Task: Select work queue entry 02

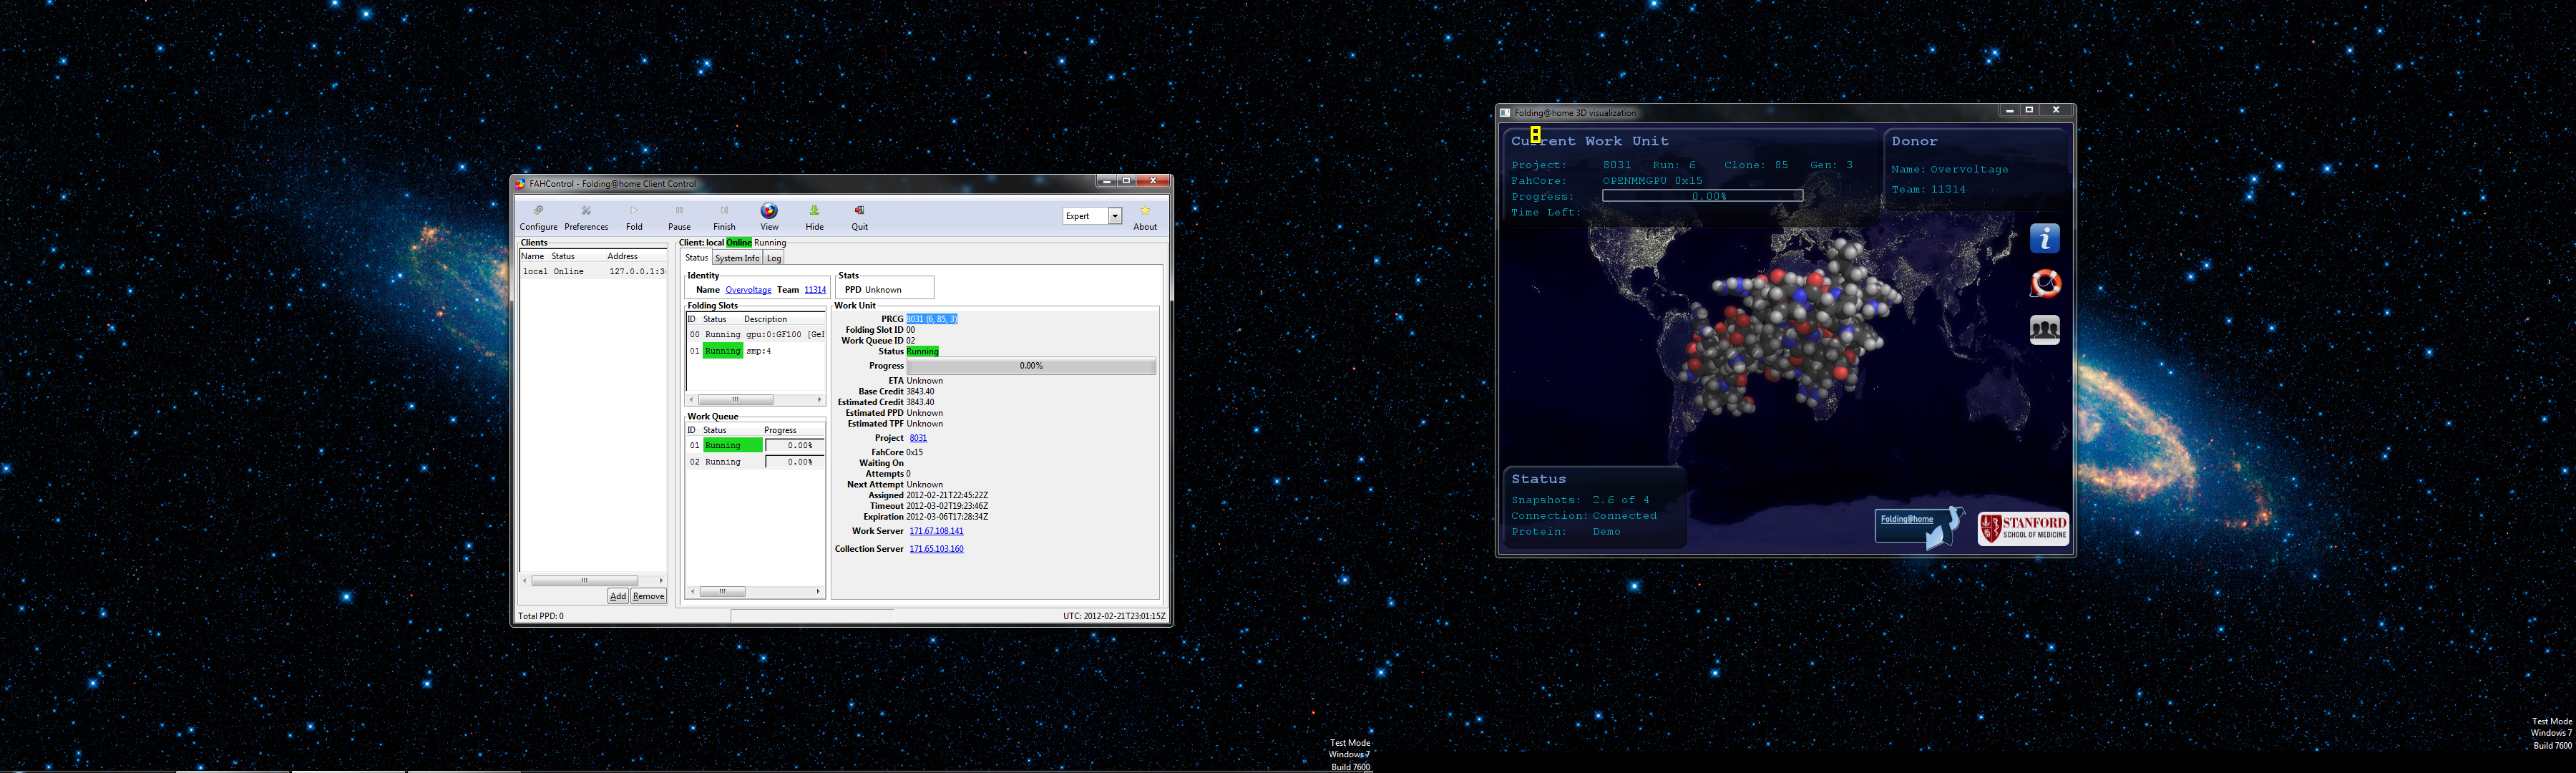Action: [x=755, y=462]
